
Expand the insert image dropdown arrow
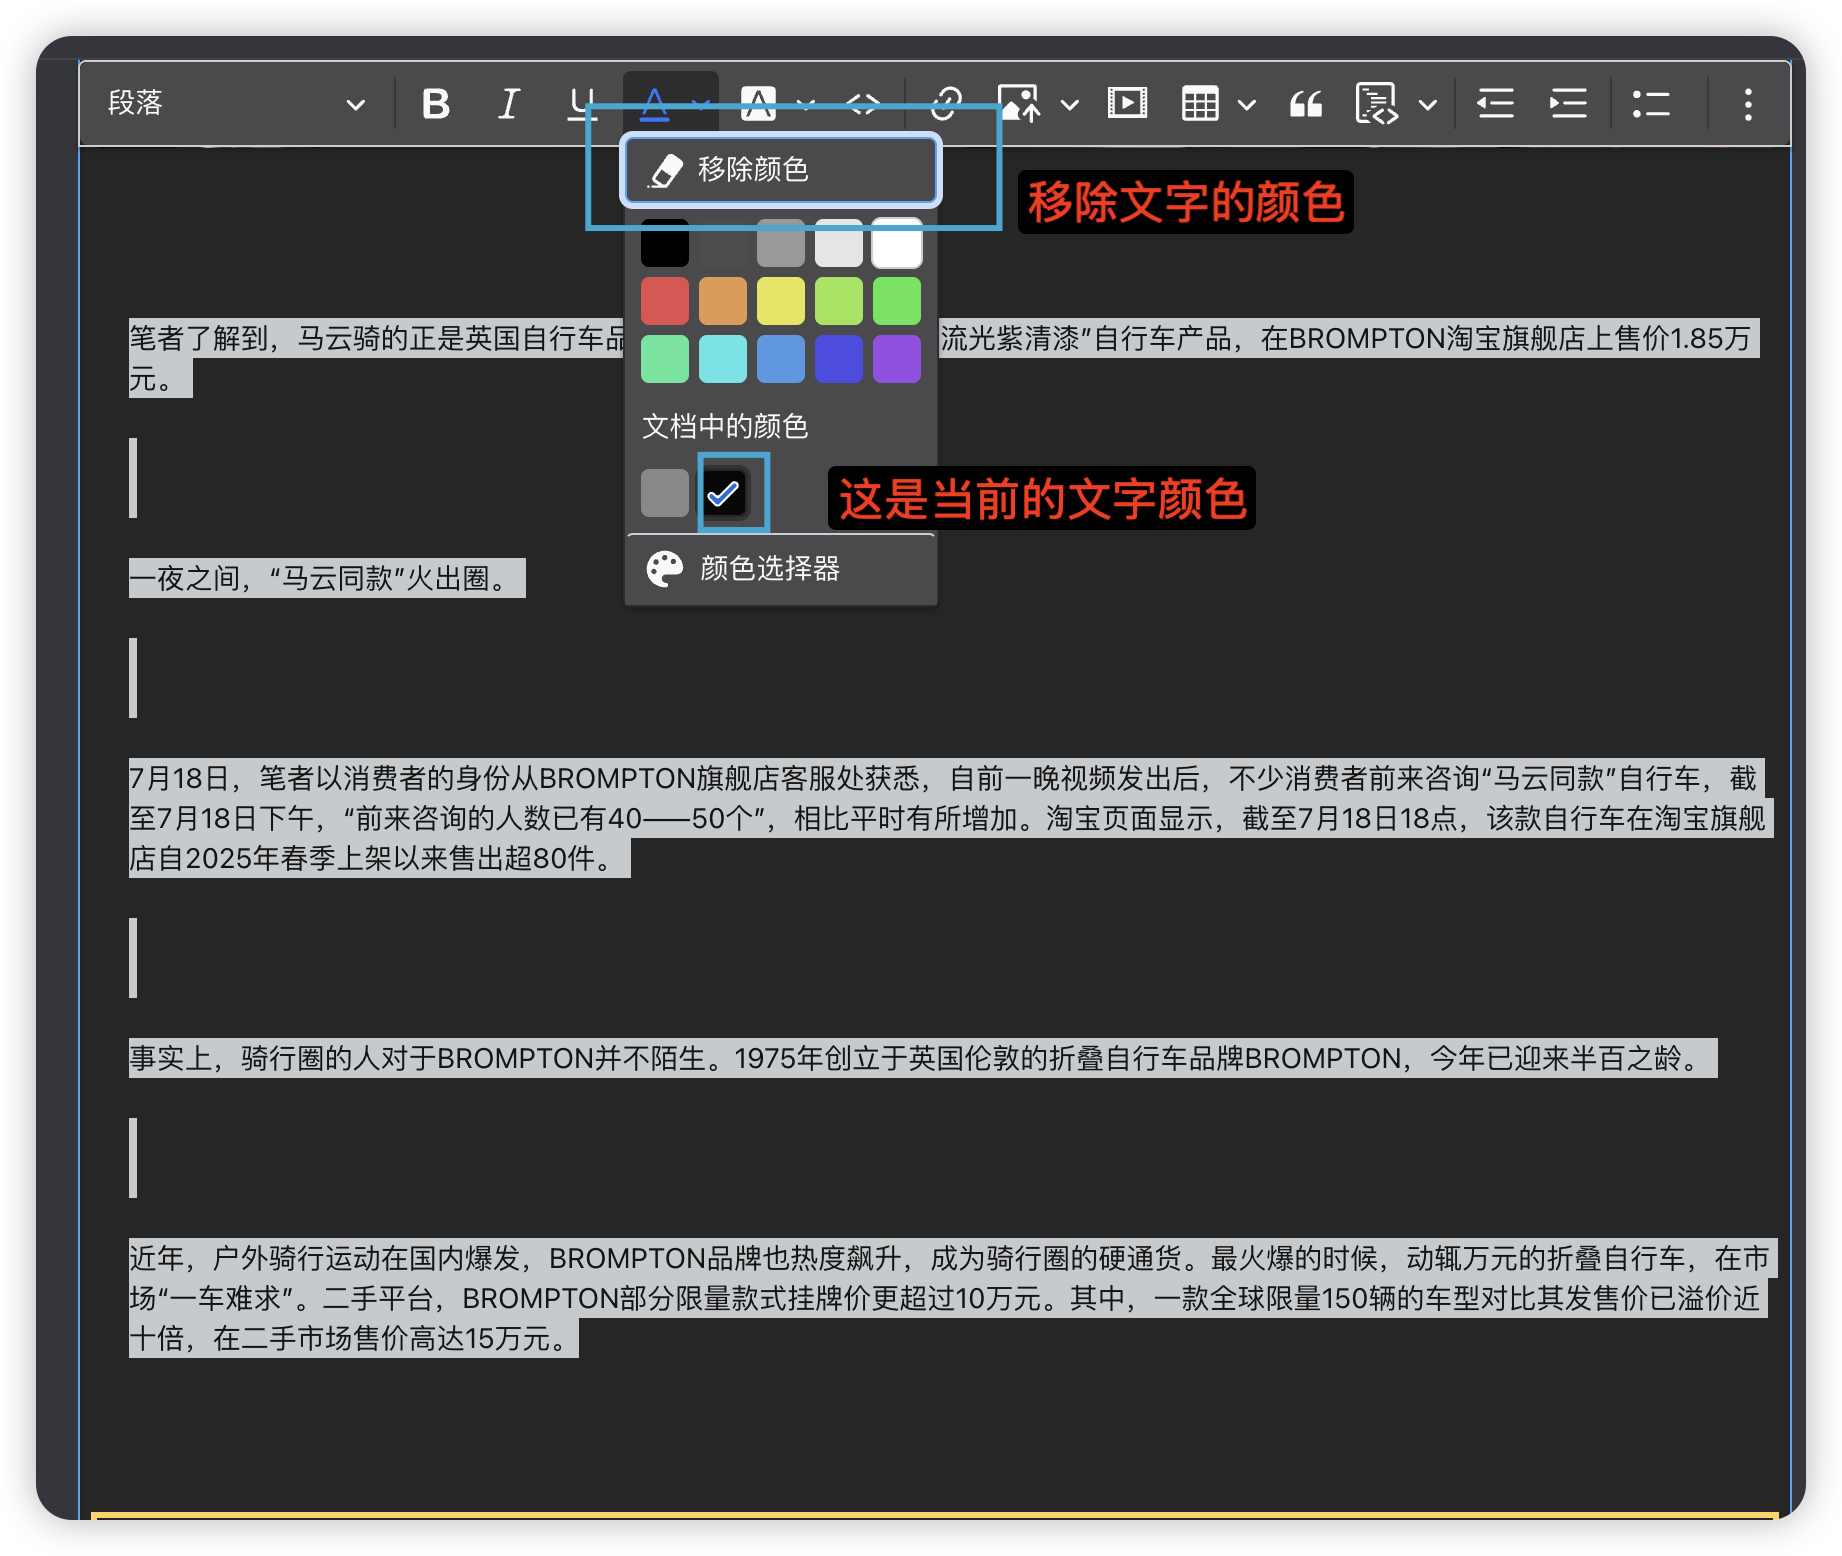click(x=1069, y=104)
